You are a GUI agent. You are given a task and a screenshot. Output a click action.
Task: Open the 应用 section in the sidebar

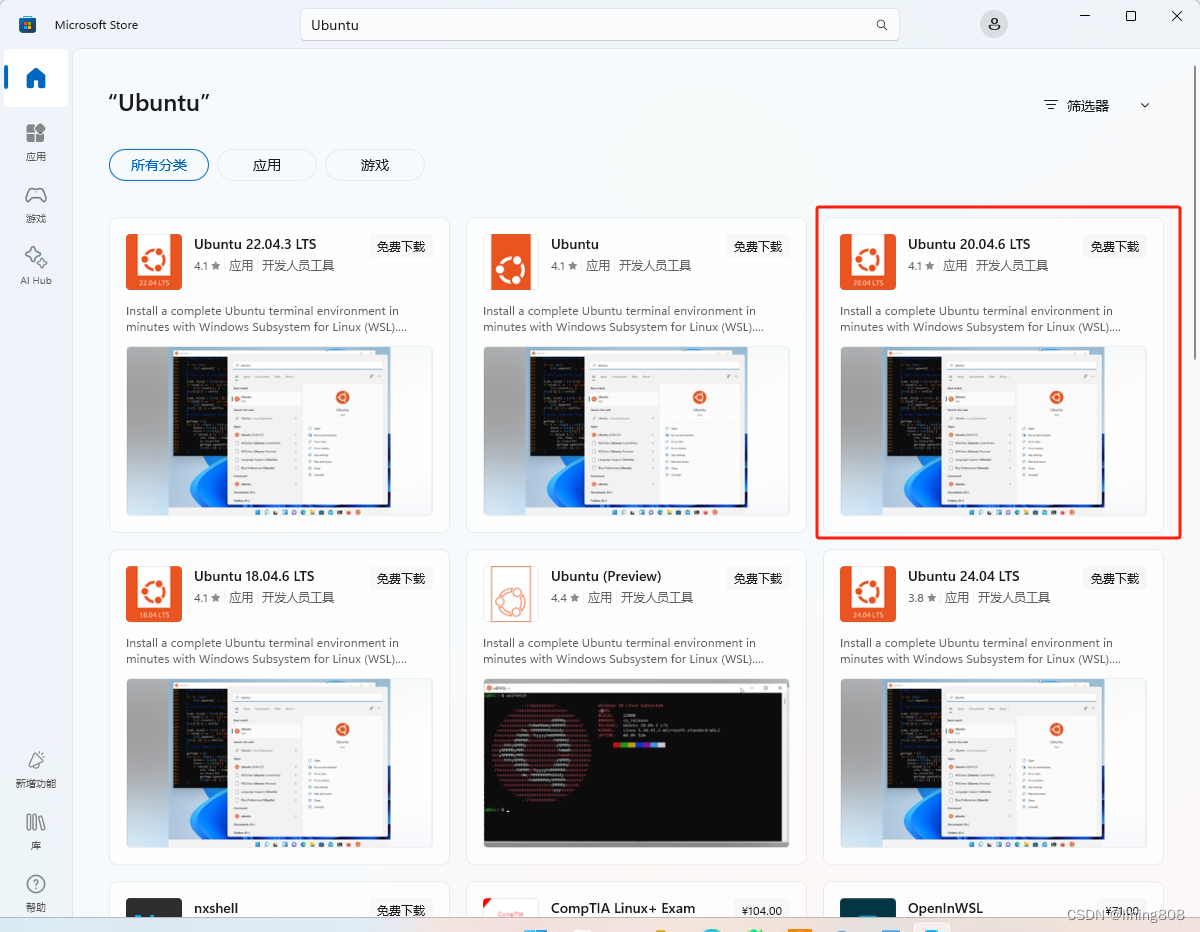point(36,142)
